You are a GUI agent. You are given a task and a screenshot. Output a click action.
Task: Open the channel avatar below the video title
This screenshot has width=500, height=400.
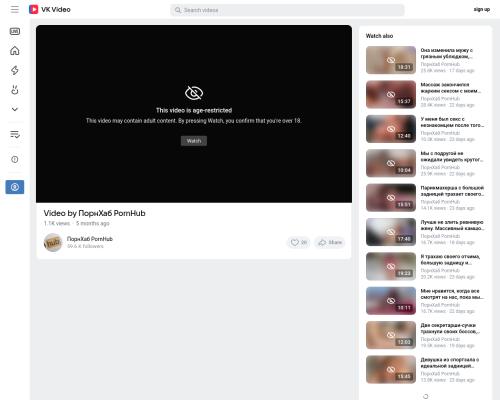pyautogui.click(x=53, y=242)
